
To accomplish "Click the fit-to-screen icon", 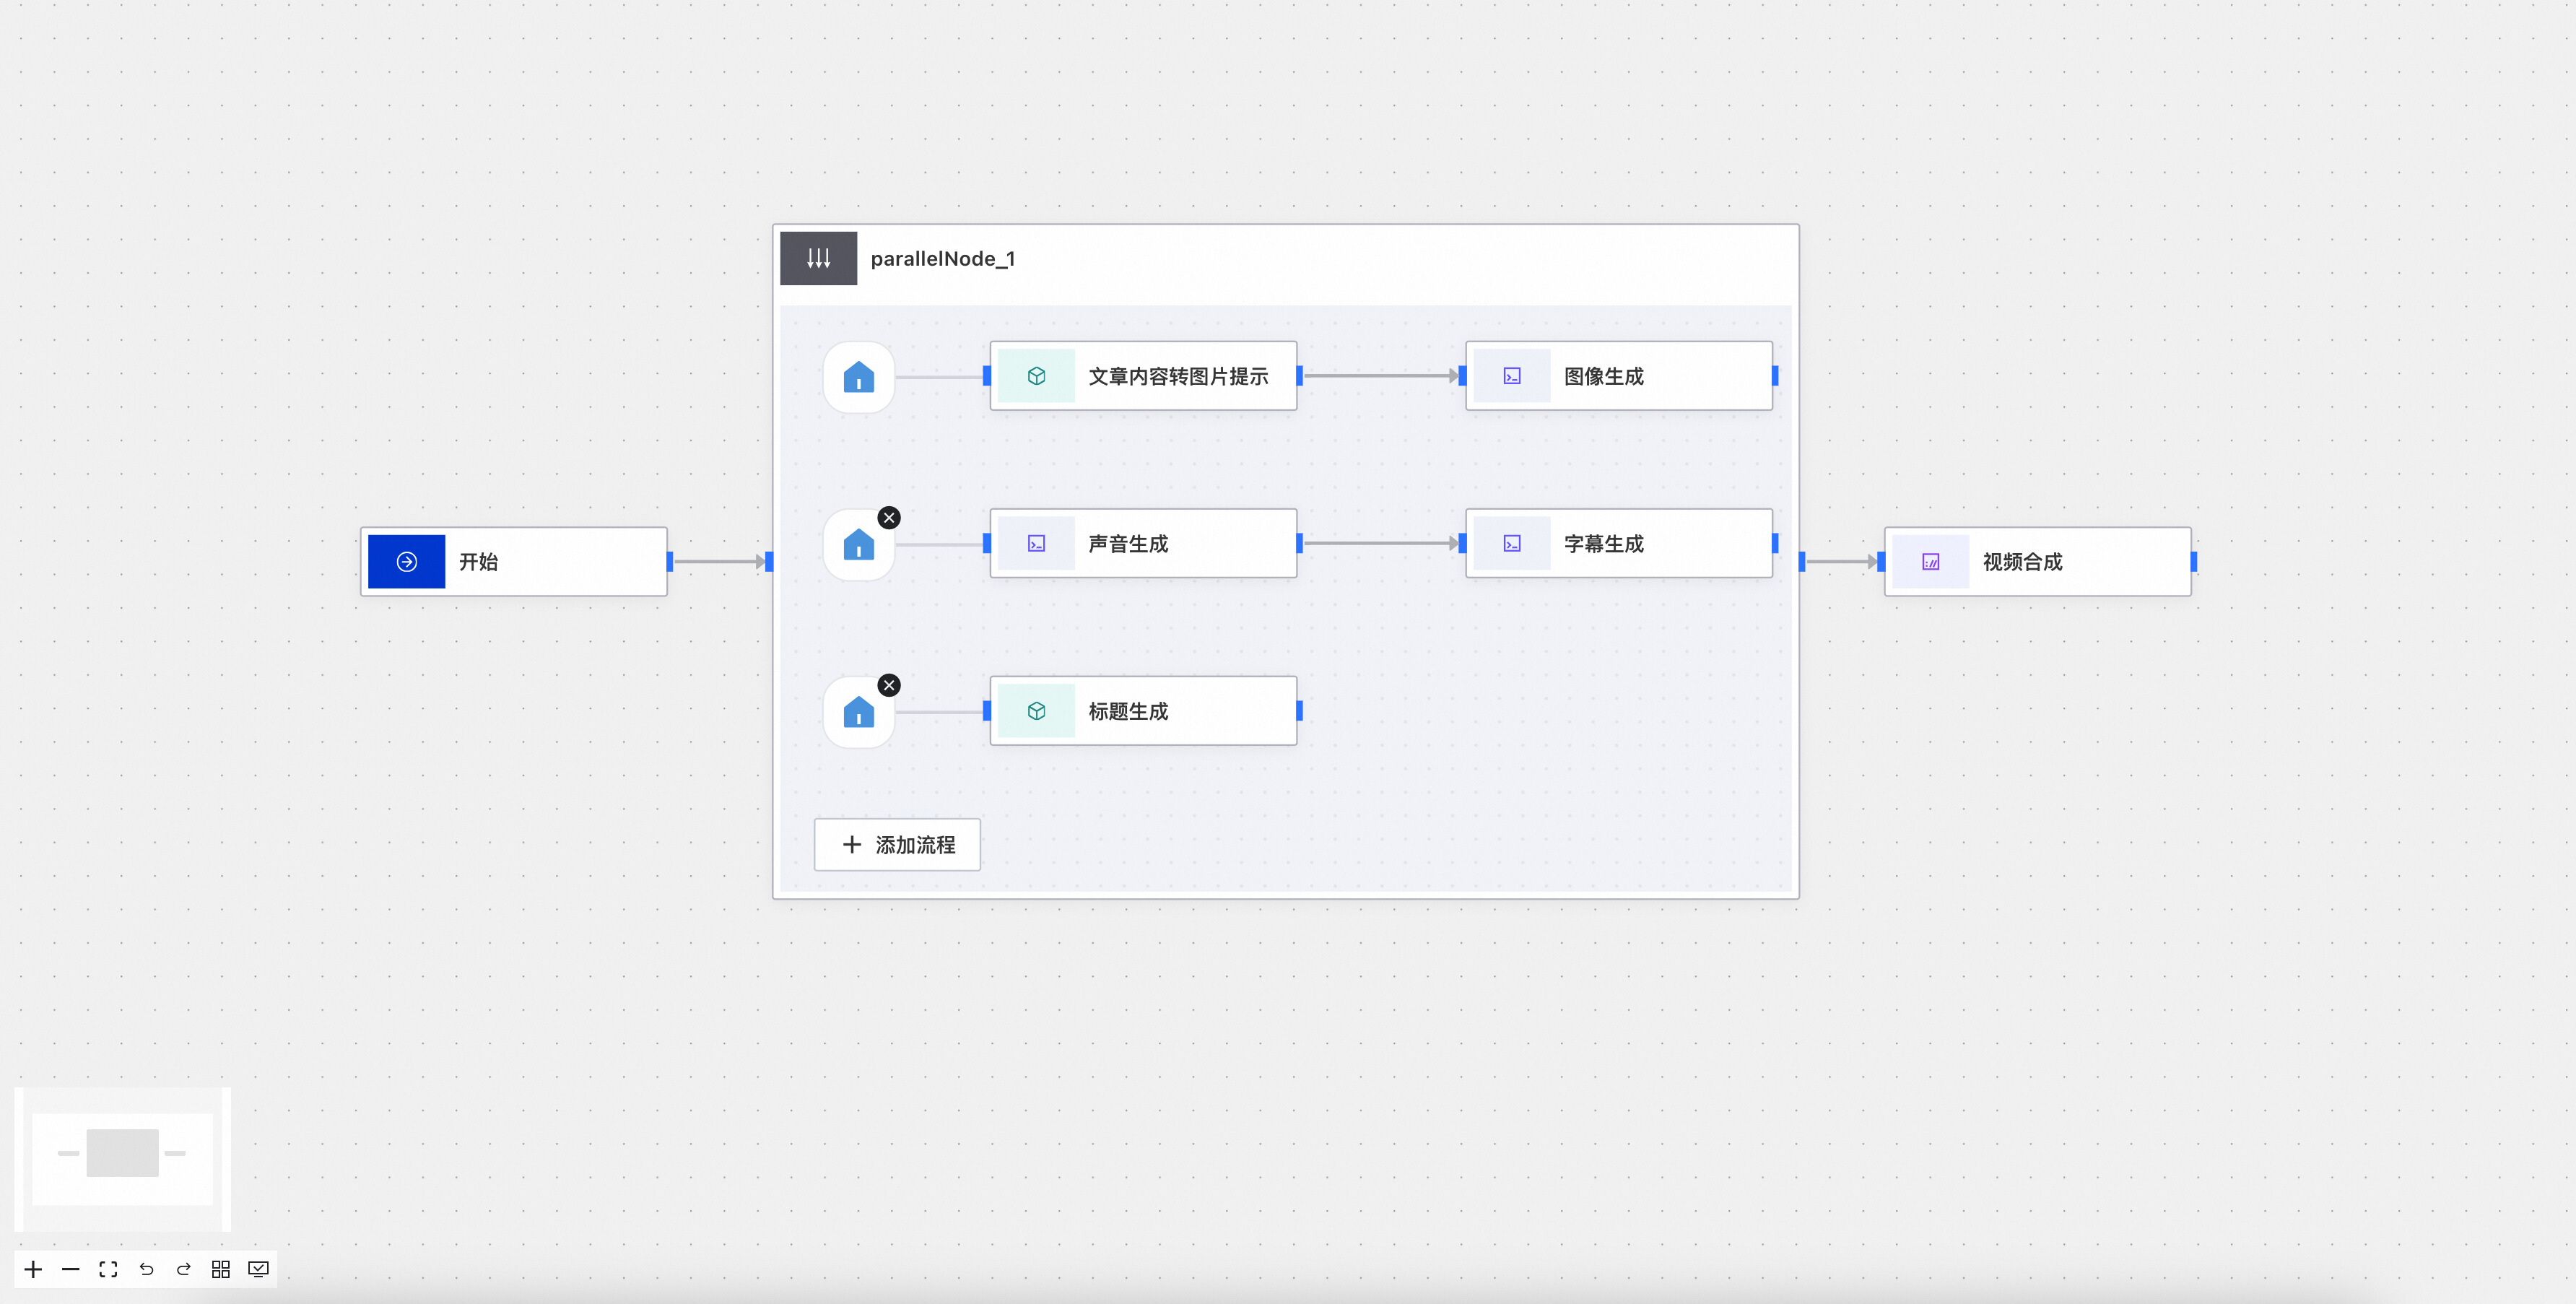I will (108, 1269).
